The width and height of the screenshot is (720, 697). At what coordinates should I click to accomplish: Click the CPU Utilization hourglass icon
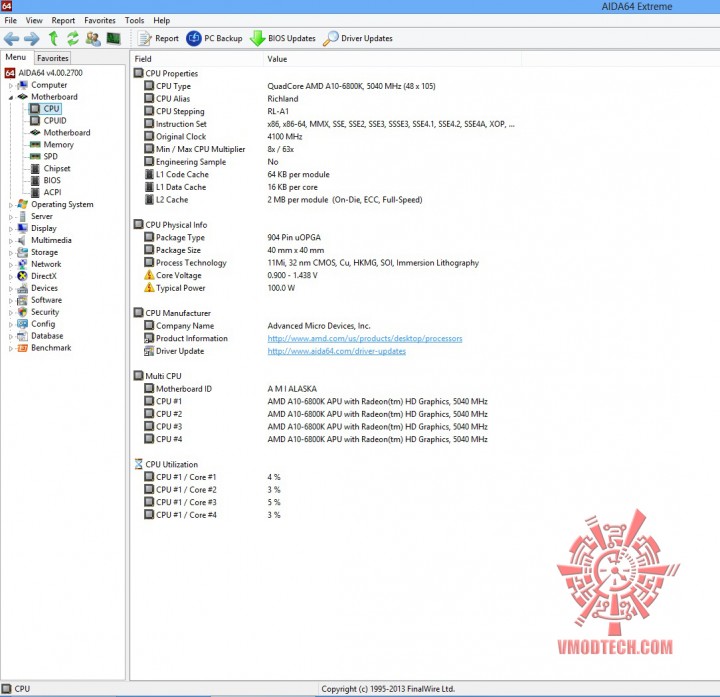[x=138, y=464]
